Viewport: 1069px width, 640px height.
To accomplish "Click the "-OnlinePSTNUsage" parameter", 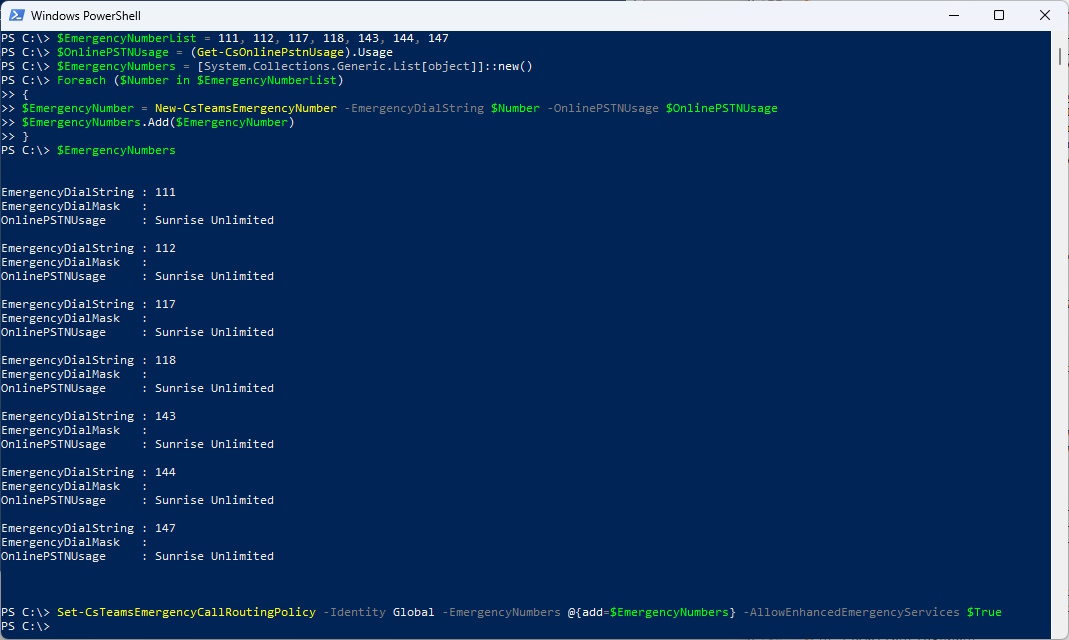I will click(x=603, y=108).
